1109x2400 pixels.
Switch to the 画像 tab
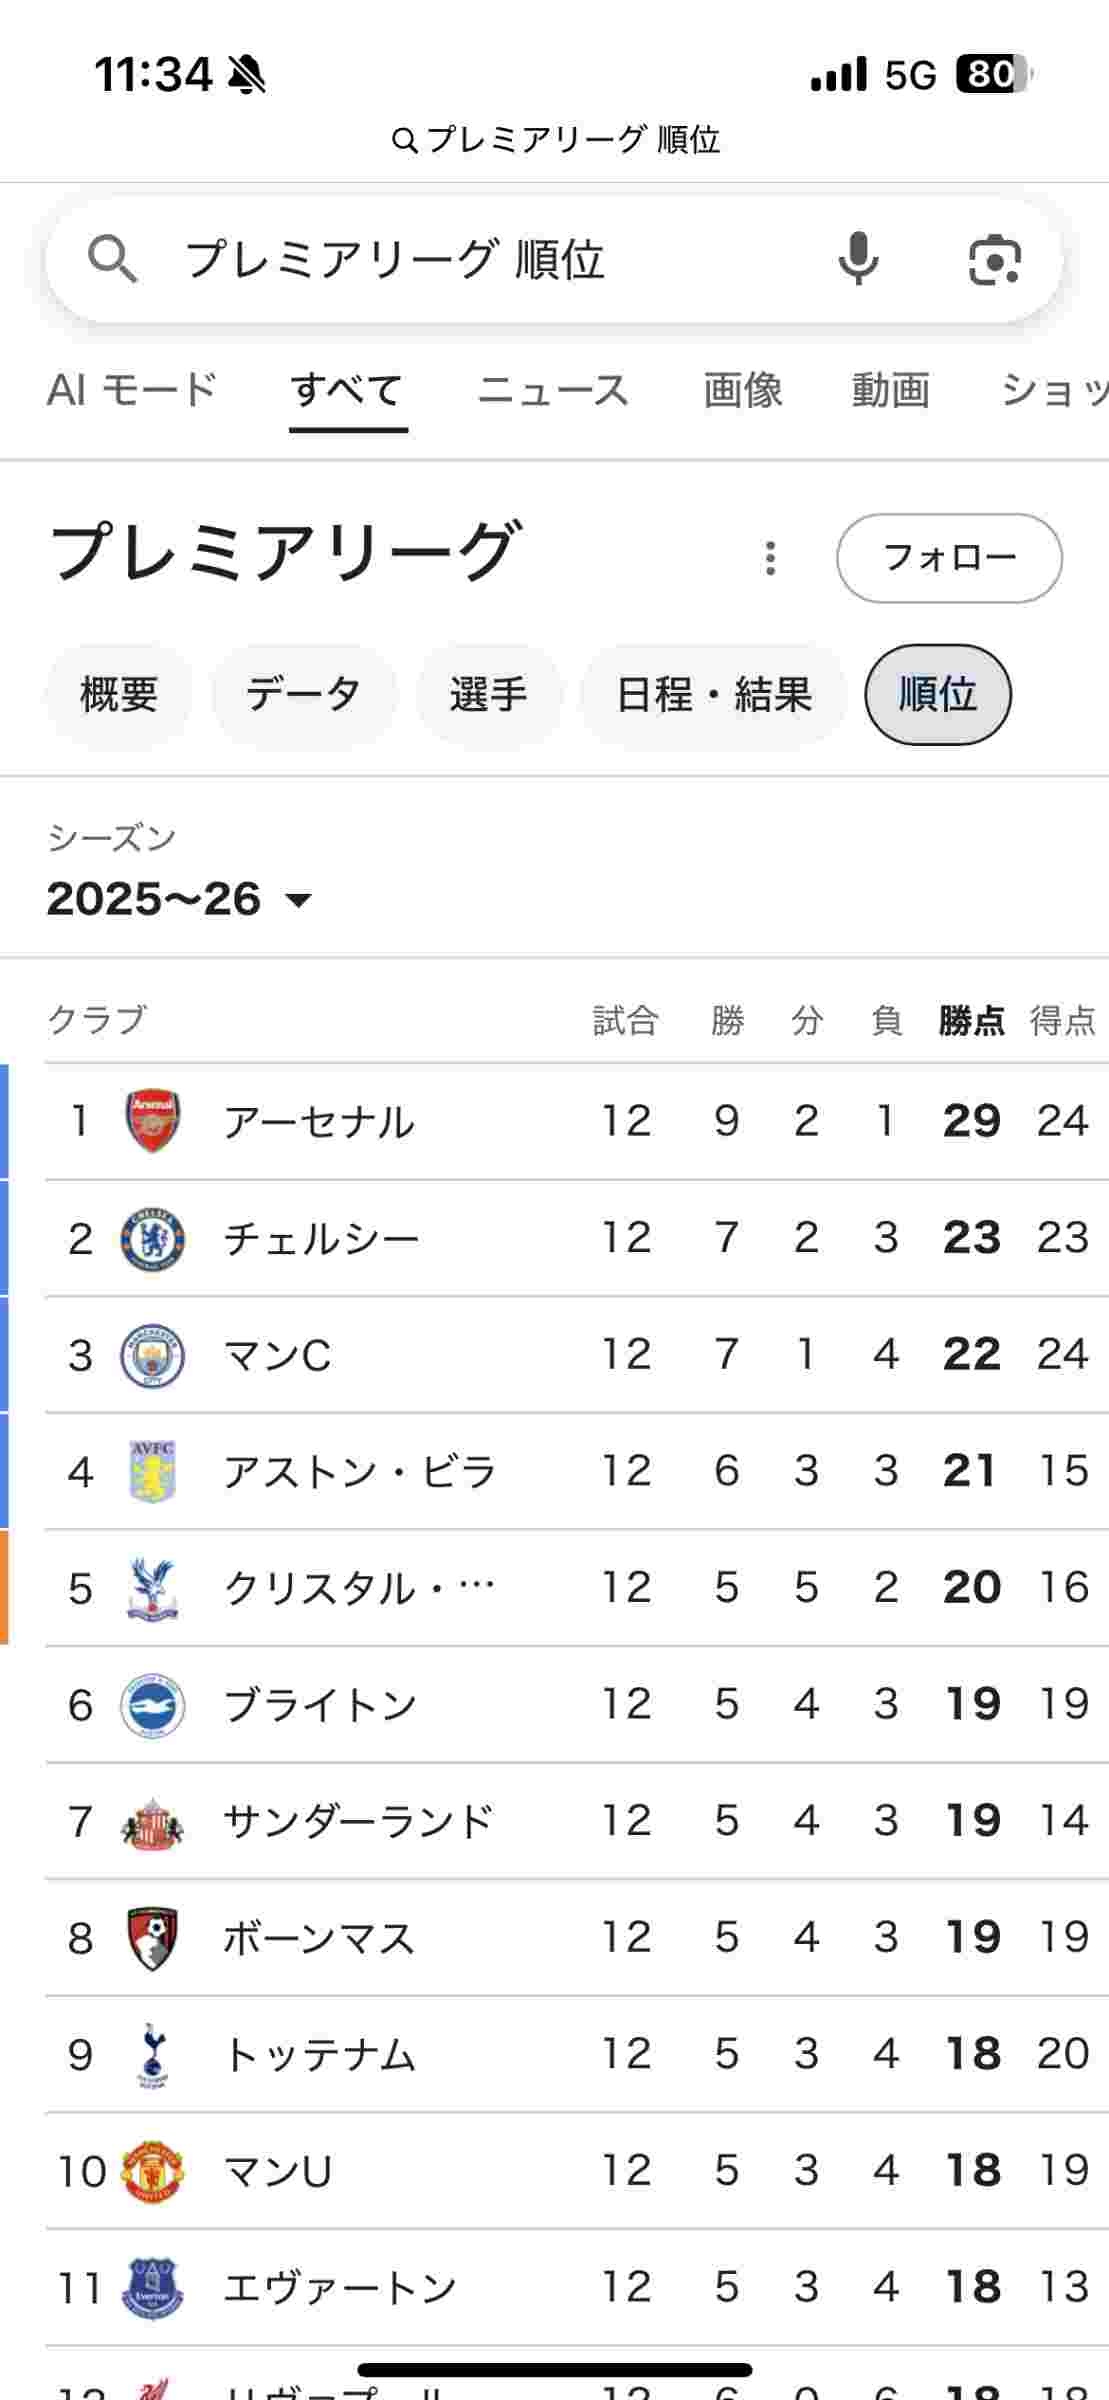pos(742,390)
